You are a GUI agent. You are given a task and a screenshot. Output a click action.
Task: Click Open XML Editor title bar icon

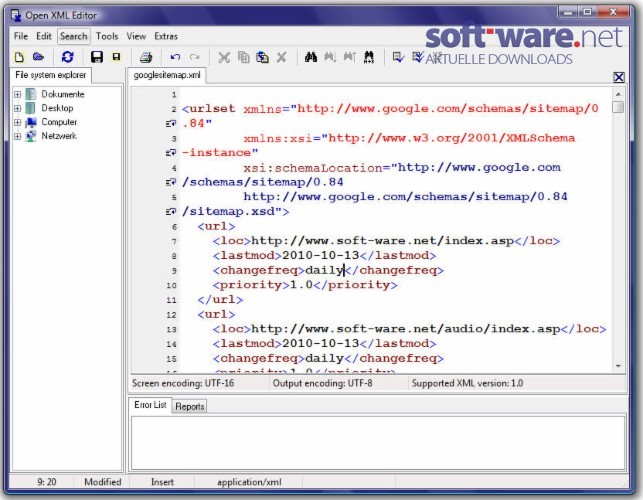tap(16, 15)
